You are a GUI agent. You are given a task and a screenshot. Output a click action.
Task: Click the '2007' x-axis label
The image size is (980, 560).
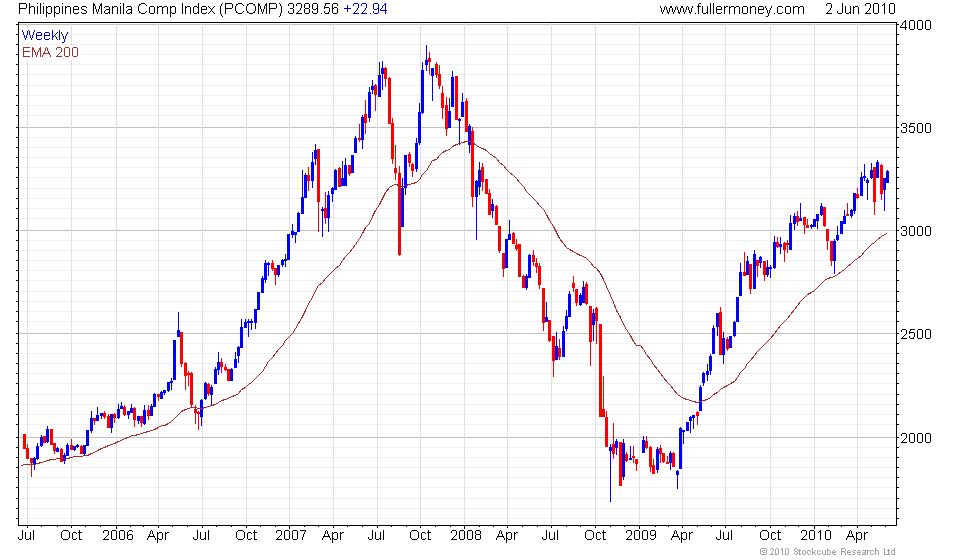[291, 536]
